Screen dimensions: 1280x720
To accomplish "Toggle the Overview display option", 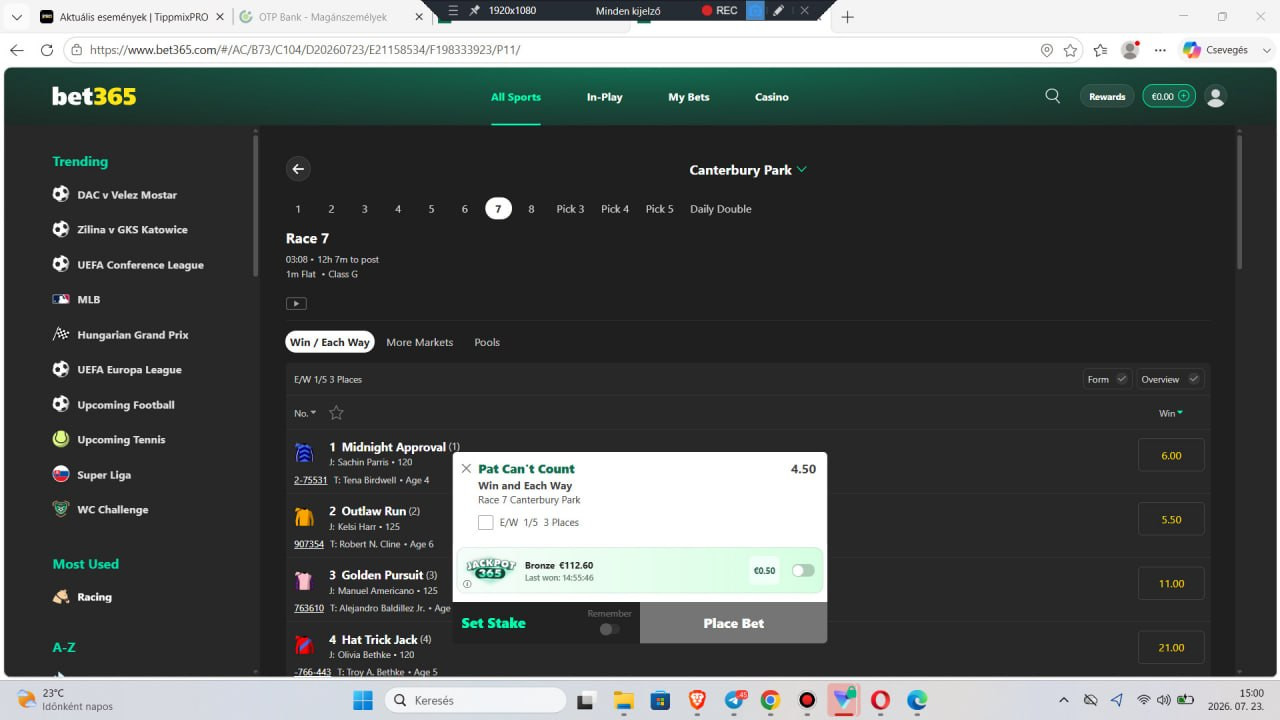I will [1170, 379].
